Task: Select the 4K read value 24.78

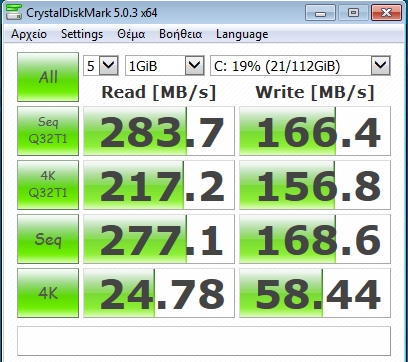Action: 159,293
